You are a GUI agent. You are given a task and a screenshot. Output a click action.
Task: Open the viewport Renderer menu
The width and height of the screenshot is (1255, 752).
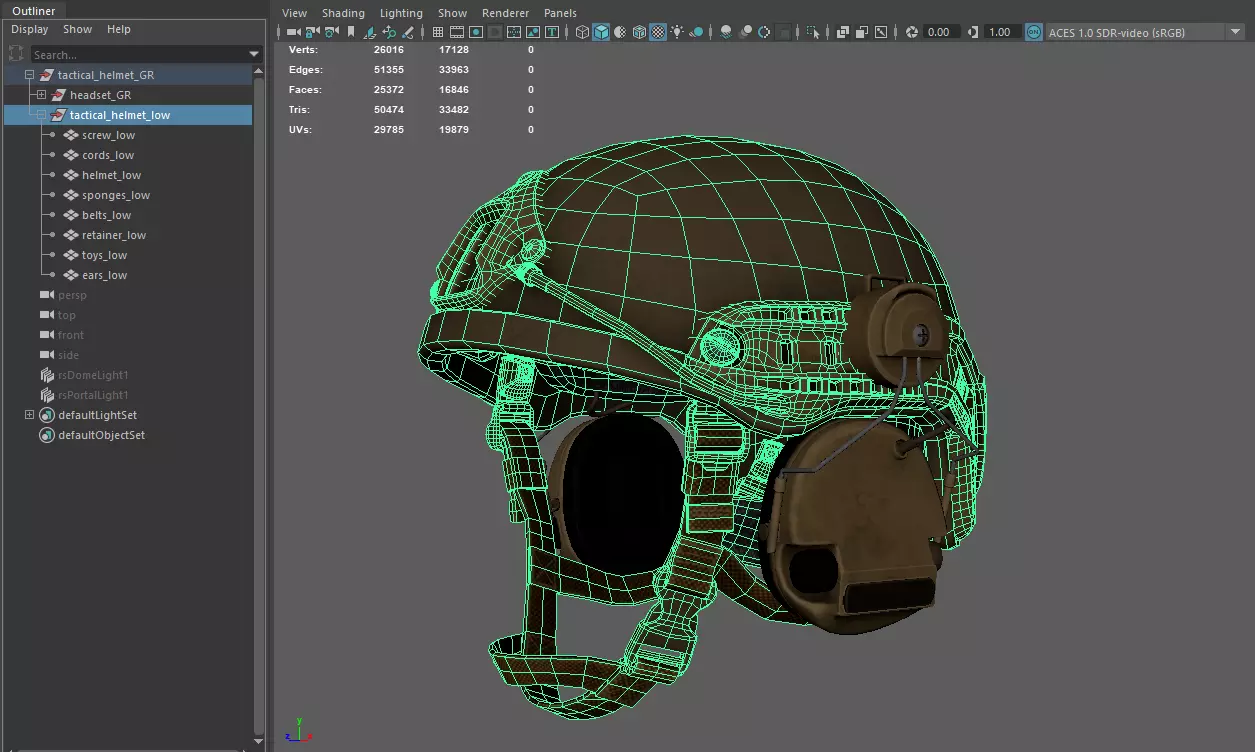[505, 13]
